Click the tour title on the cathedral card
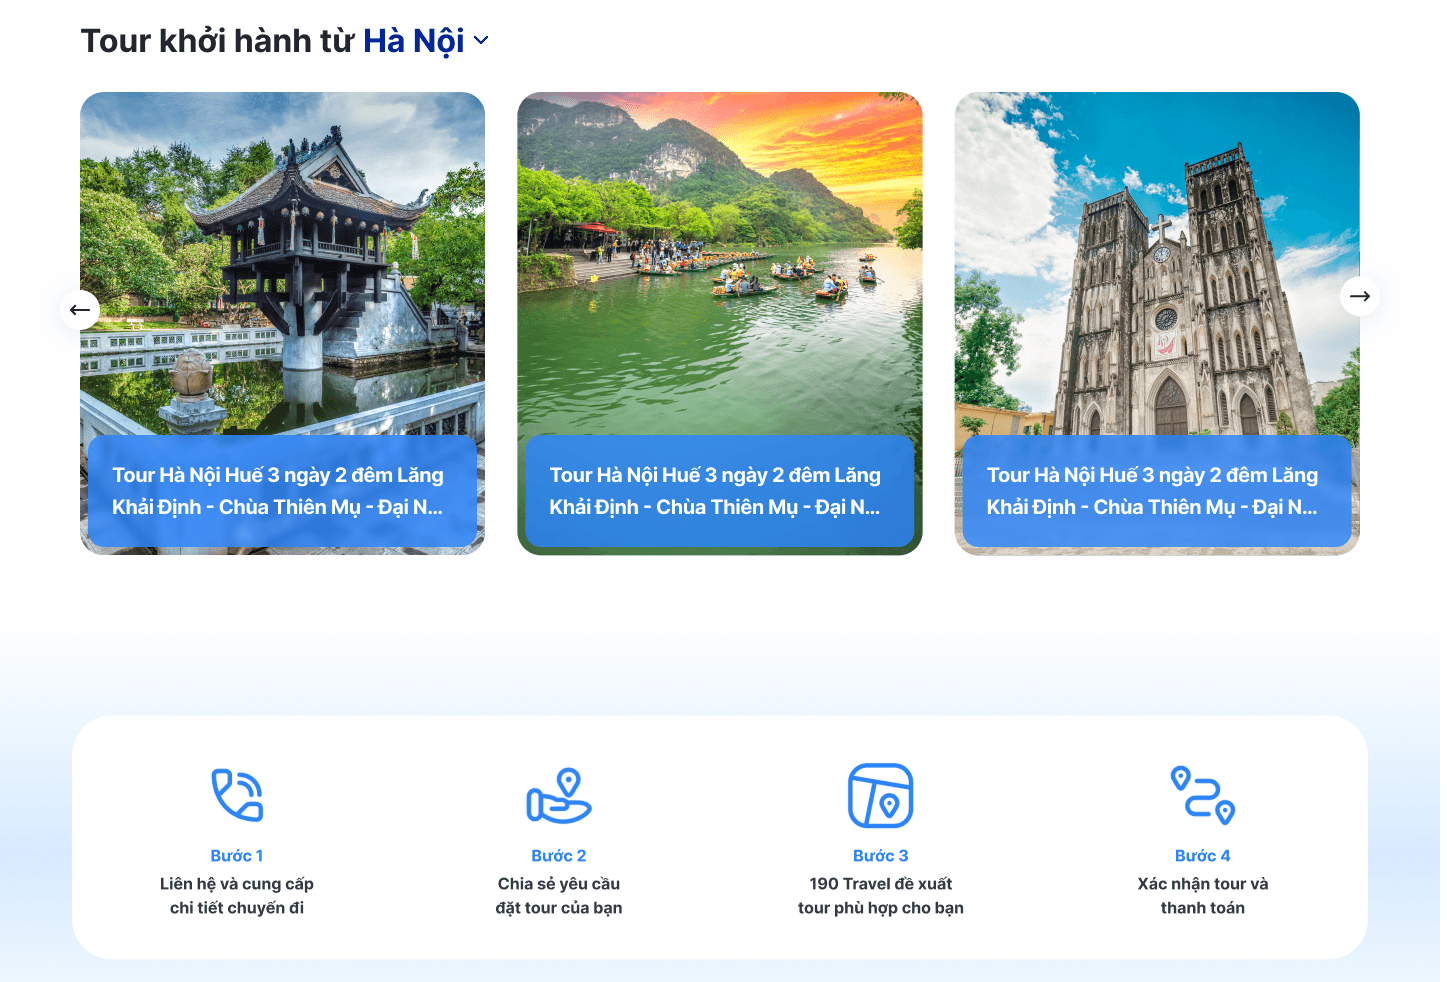This screenshot has width=1447, height=982. (x=1152, y=491)
